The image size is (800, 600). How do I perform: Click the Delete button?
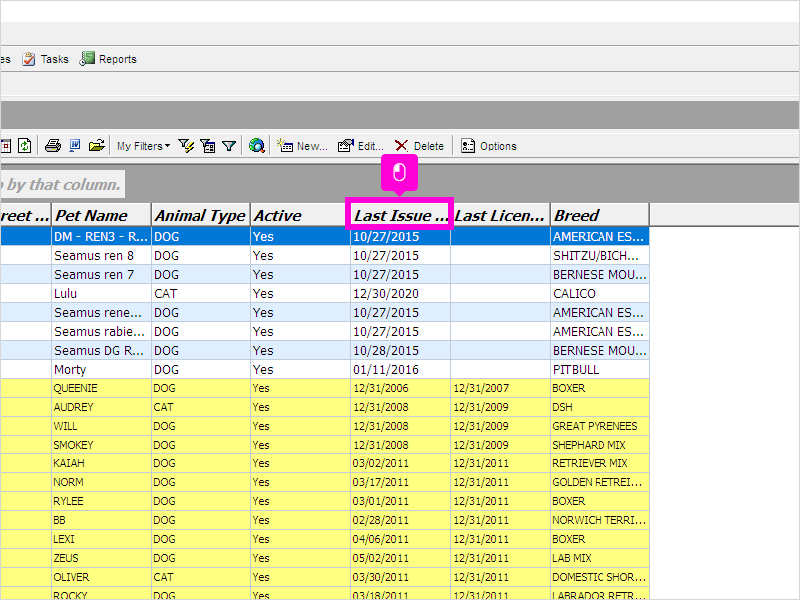tap(419, 146)
